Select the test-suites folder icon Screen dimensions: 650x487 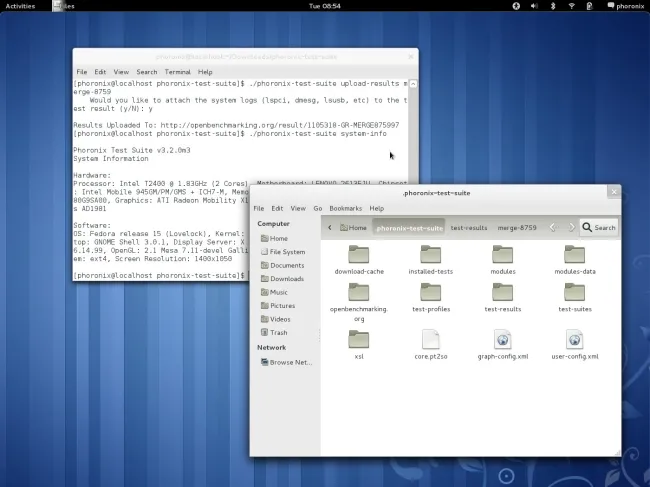pos(575,292)
